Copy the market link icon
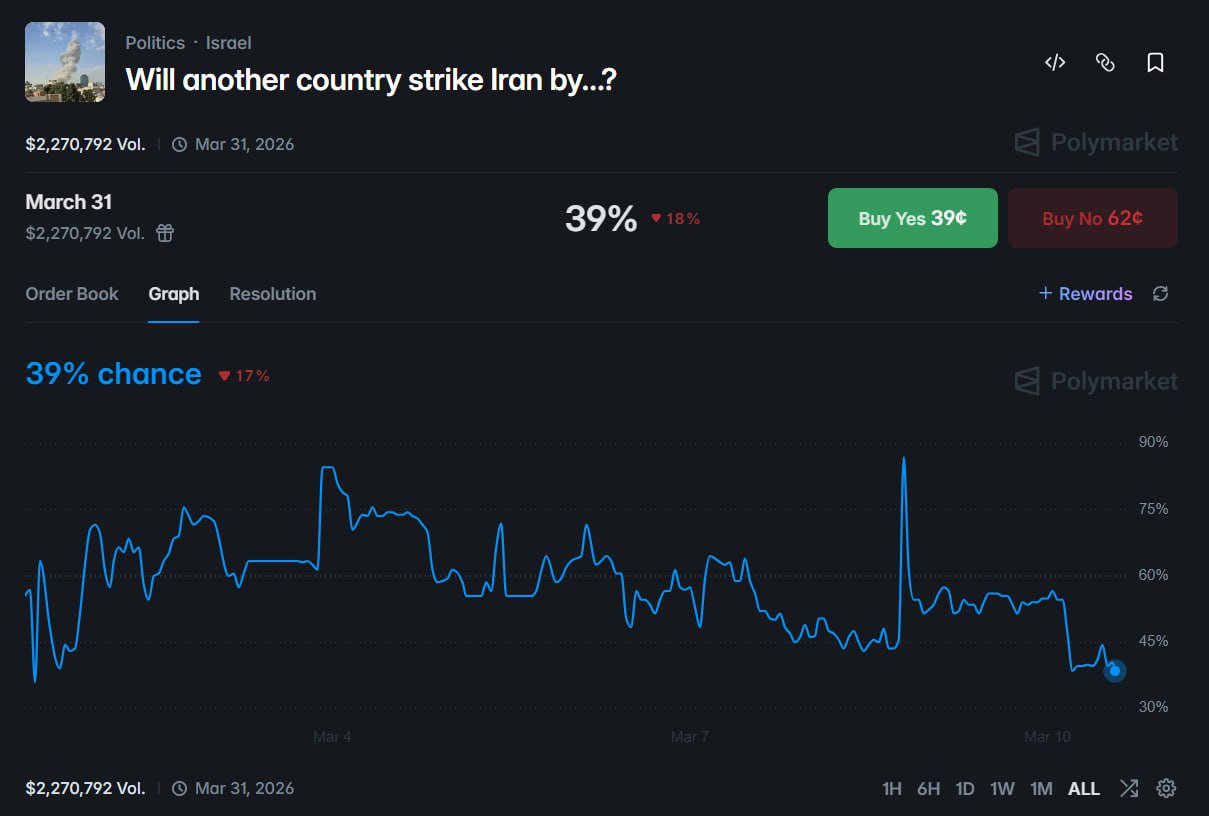 tap(1105, 63)
